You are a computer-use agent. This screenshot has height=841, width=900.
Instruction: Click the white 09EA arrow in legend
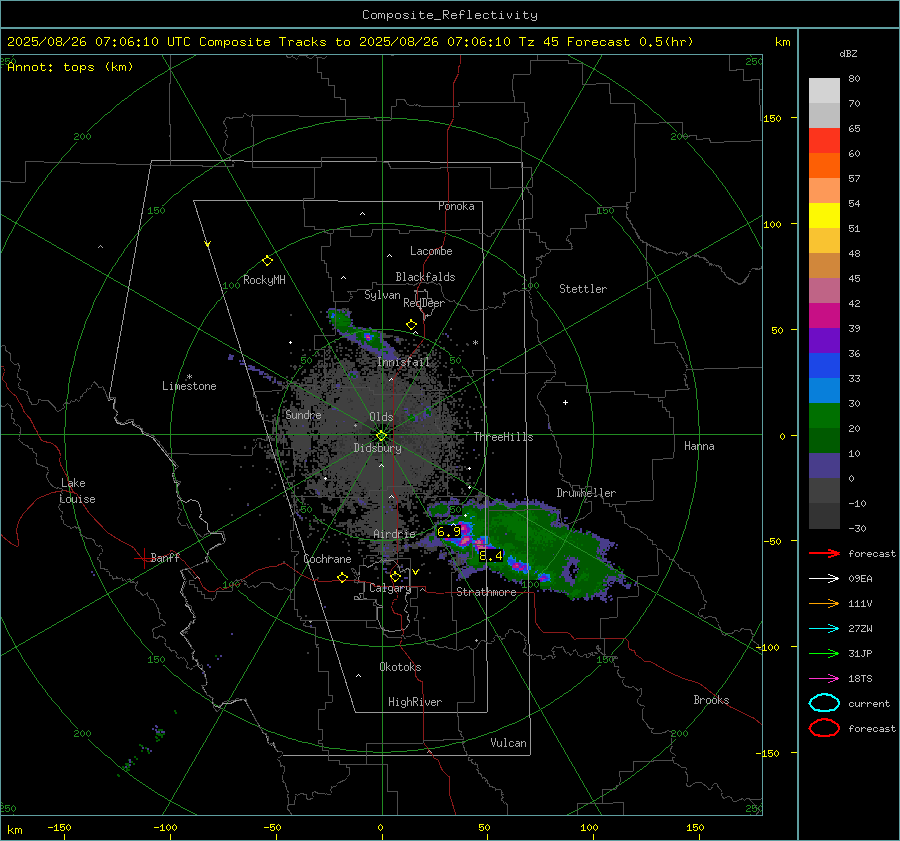click(x=824, y=579)
